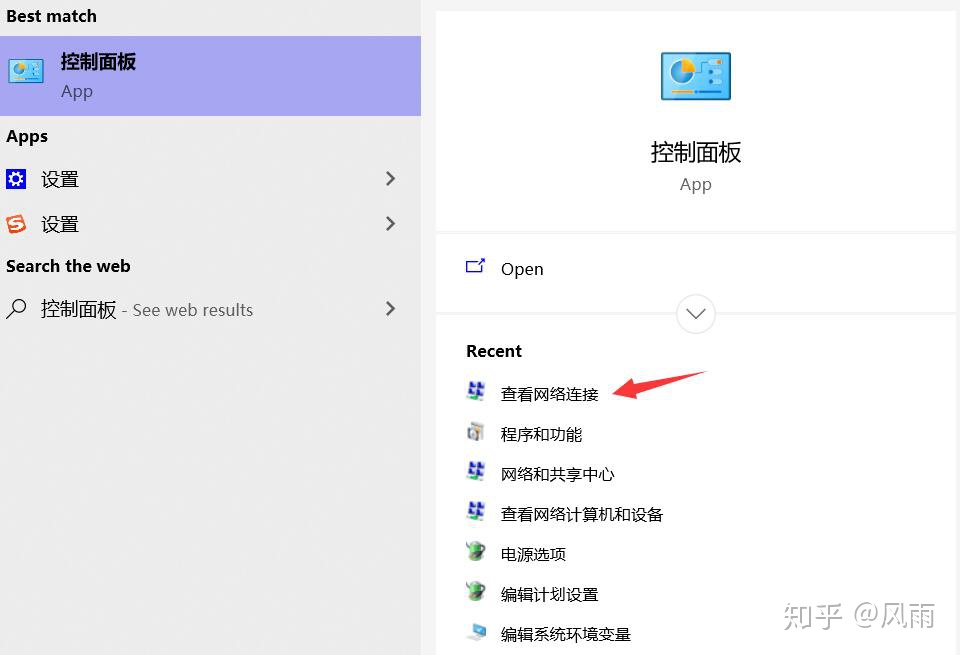Open 编辑系统环境变量 from Recent
960x655 pixels.
point(565,634)
